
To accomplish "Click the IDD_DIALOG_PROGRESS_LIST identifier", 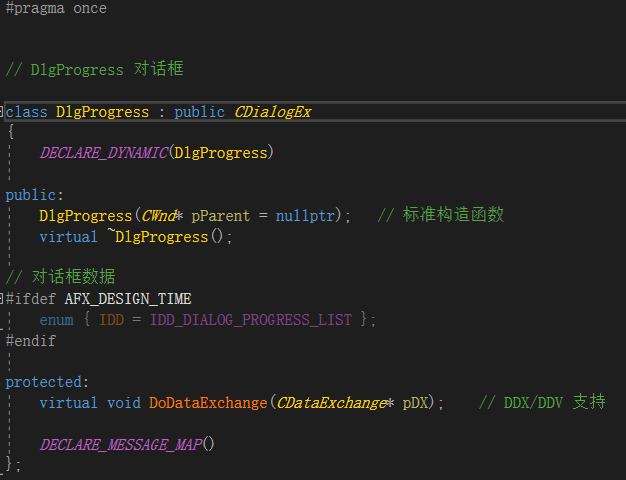I will click(251, 320).
